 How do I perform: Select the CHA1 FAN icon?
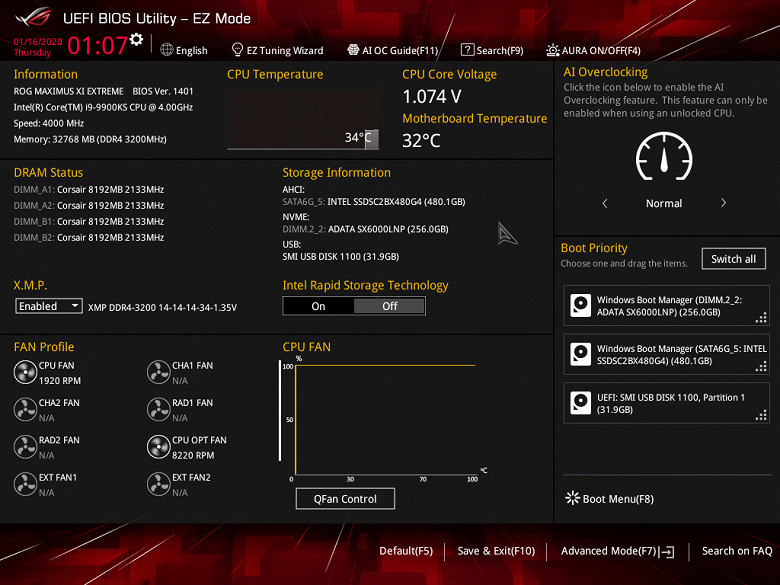pos(159,372)
